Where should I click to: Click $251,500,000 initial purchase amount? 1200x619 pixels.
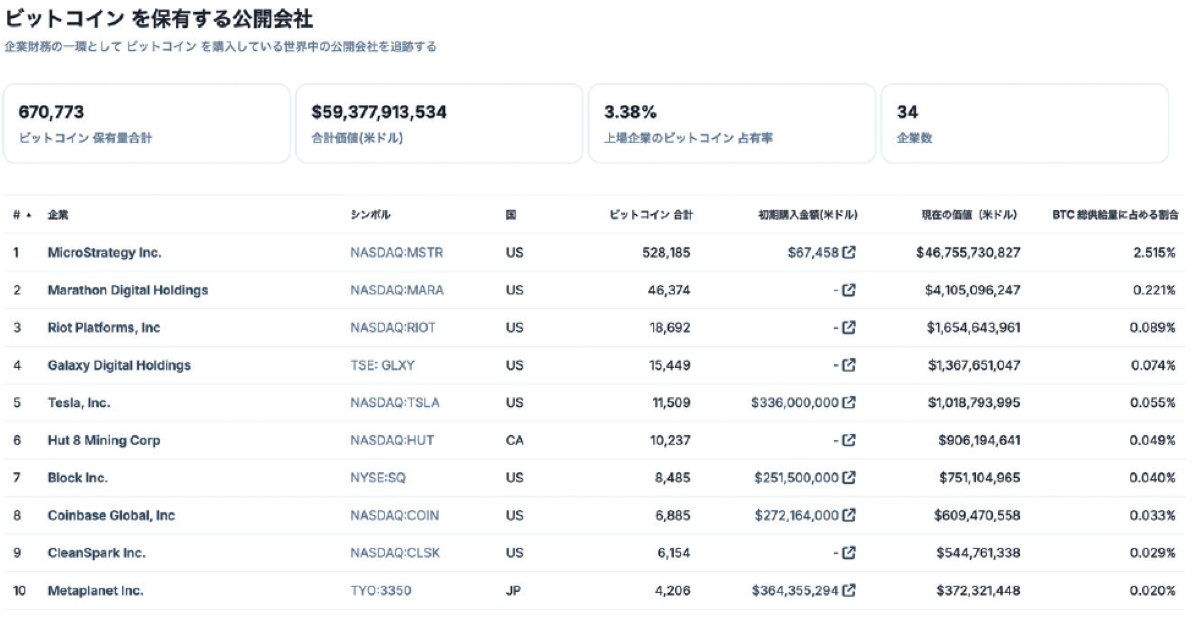tap(797, 478)
